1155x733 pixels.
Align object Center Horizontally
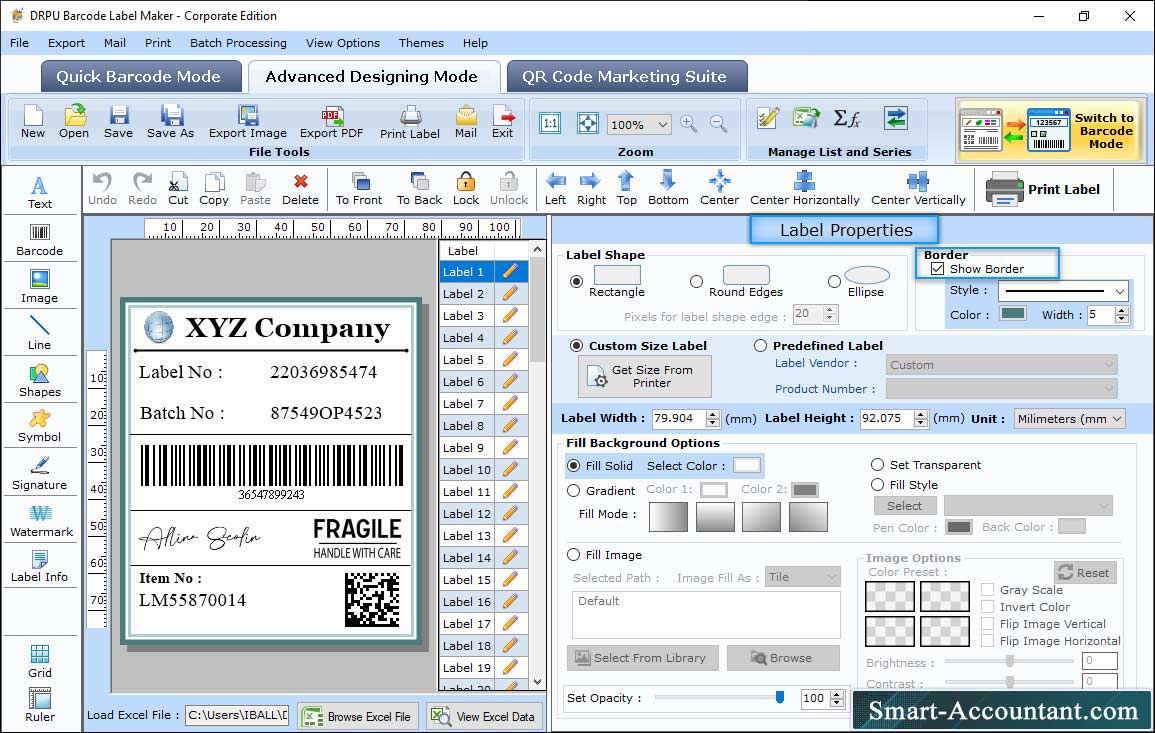click(x=804, y=189)
